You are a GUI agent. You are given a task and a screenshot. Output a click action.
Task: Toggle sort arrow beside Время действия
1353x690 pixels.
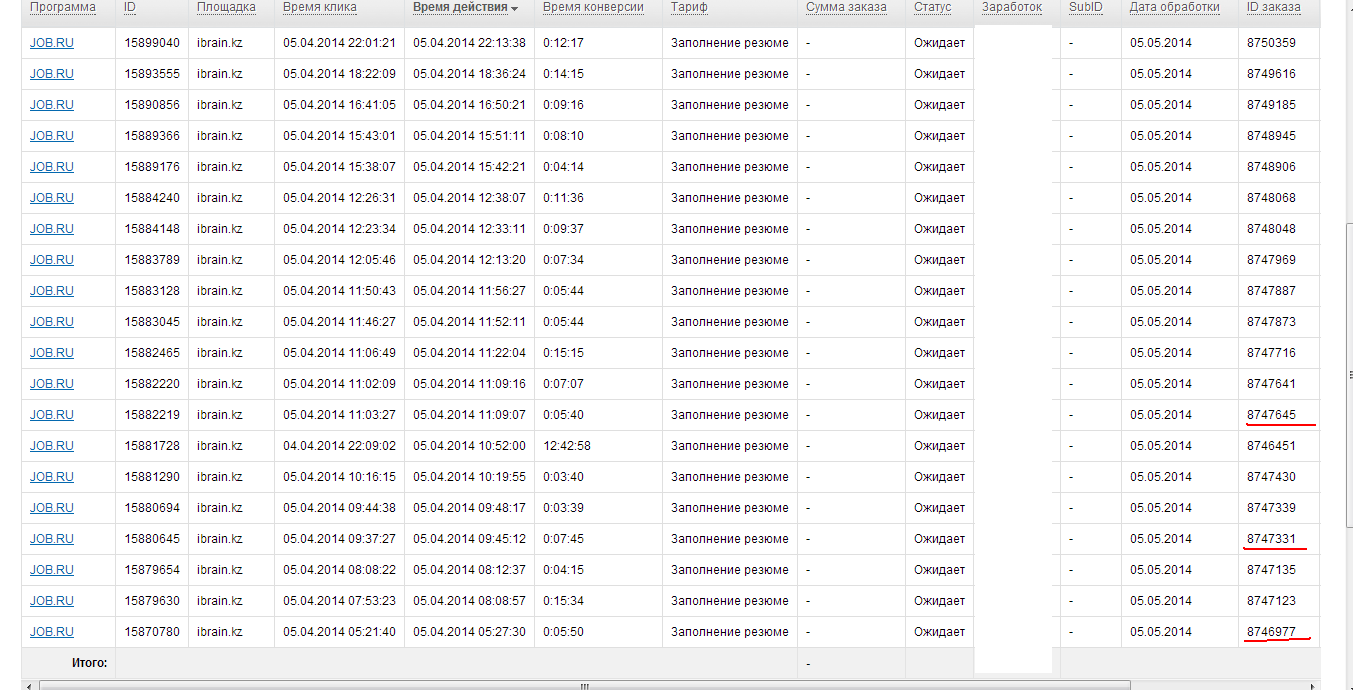[514, 9]
